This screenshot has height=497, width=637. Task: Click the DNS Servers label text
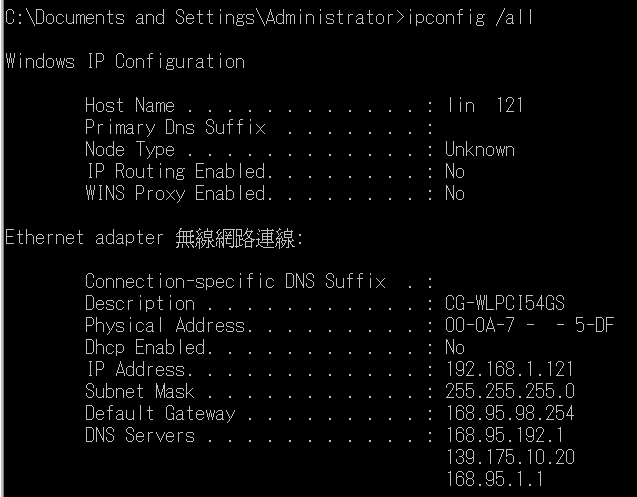point(140,435)
